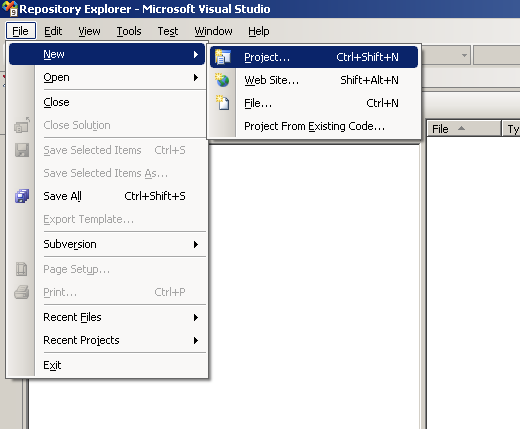520x429 pixels.
Task: Select Save All in the File menu
Action: click(107, 196)
